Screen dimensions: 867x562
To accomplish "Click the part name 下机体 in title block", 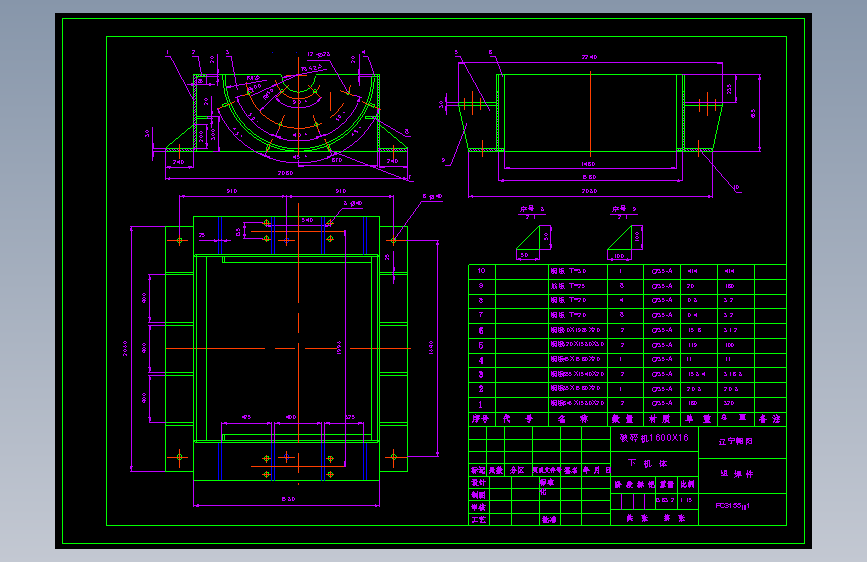I will (x=647, y=464).
